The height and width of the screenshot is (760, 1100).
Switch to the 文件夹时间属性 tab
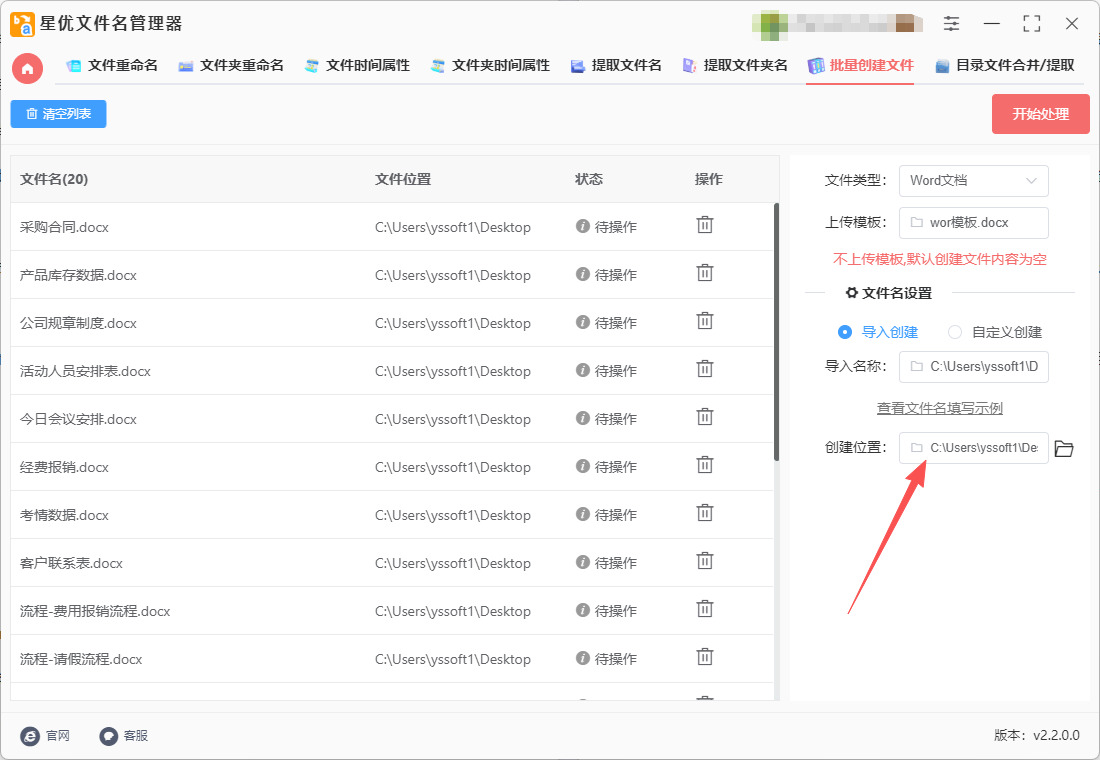tap(490, 66)
